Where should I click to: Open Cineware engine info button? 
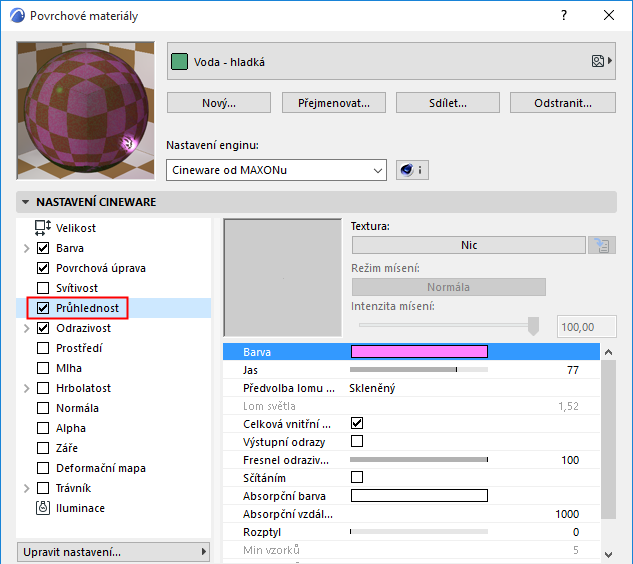point(412,170)
